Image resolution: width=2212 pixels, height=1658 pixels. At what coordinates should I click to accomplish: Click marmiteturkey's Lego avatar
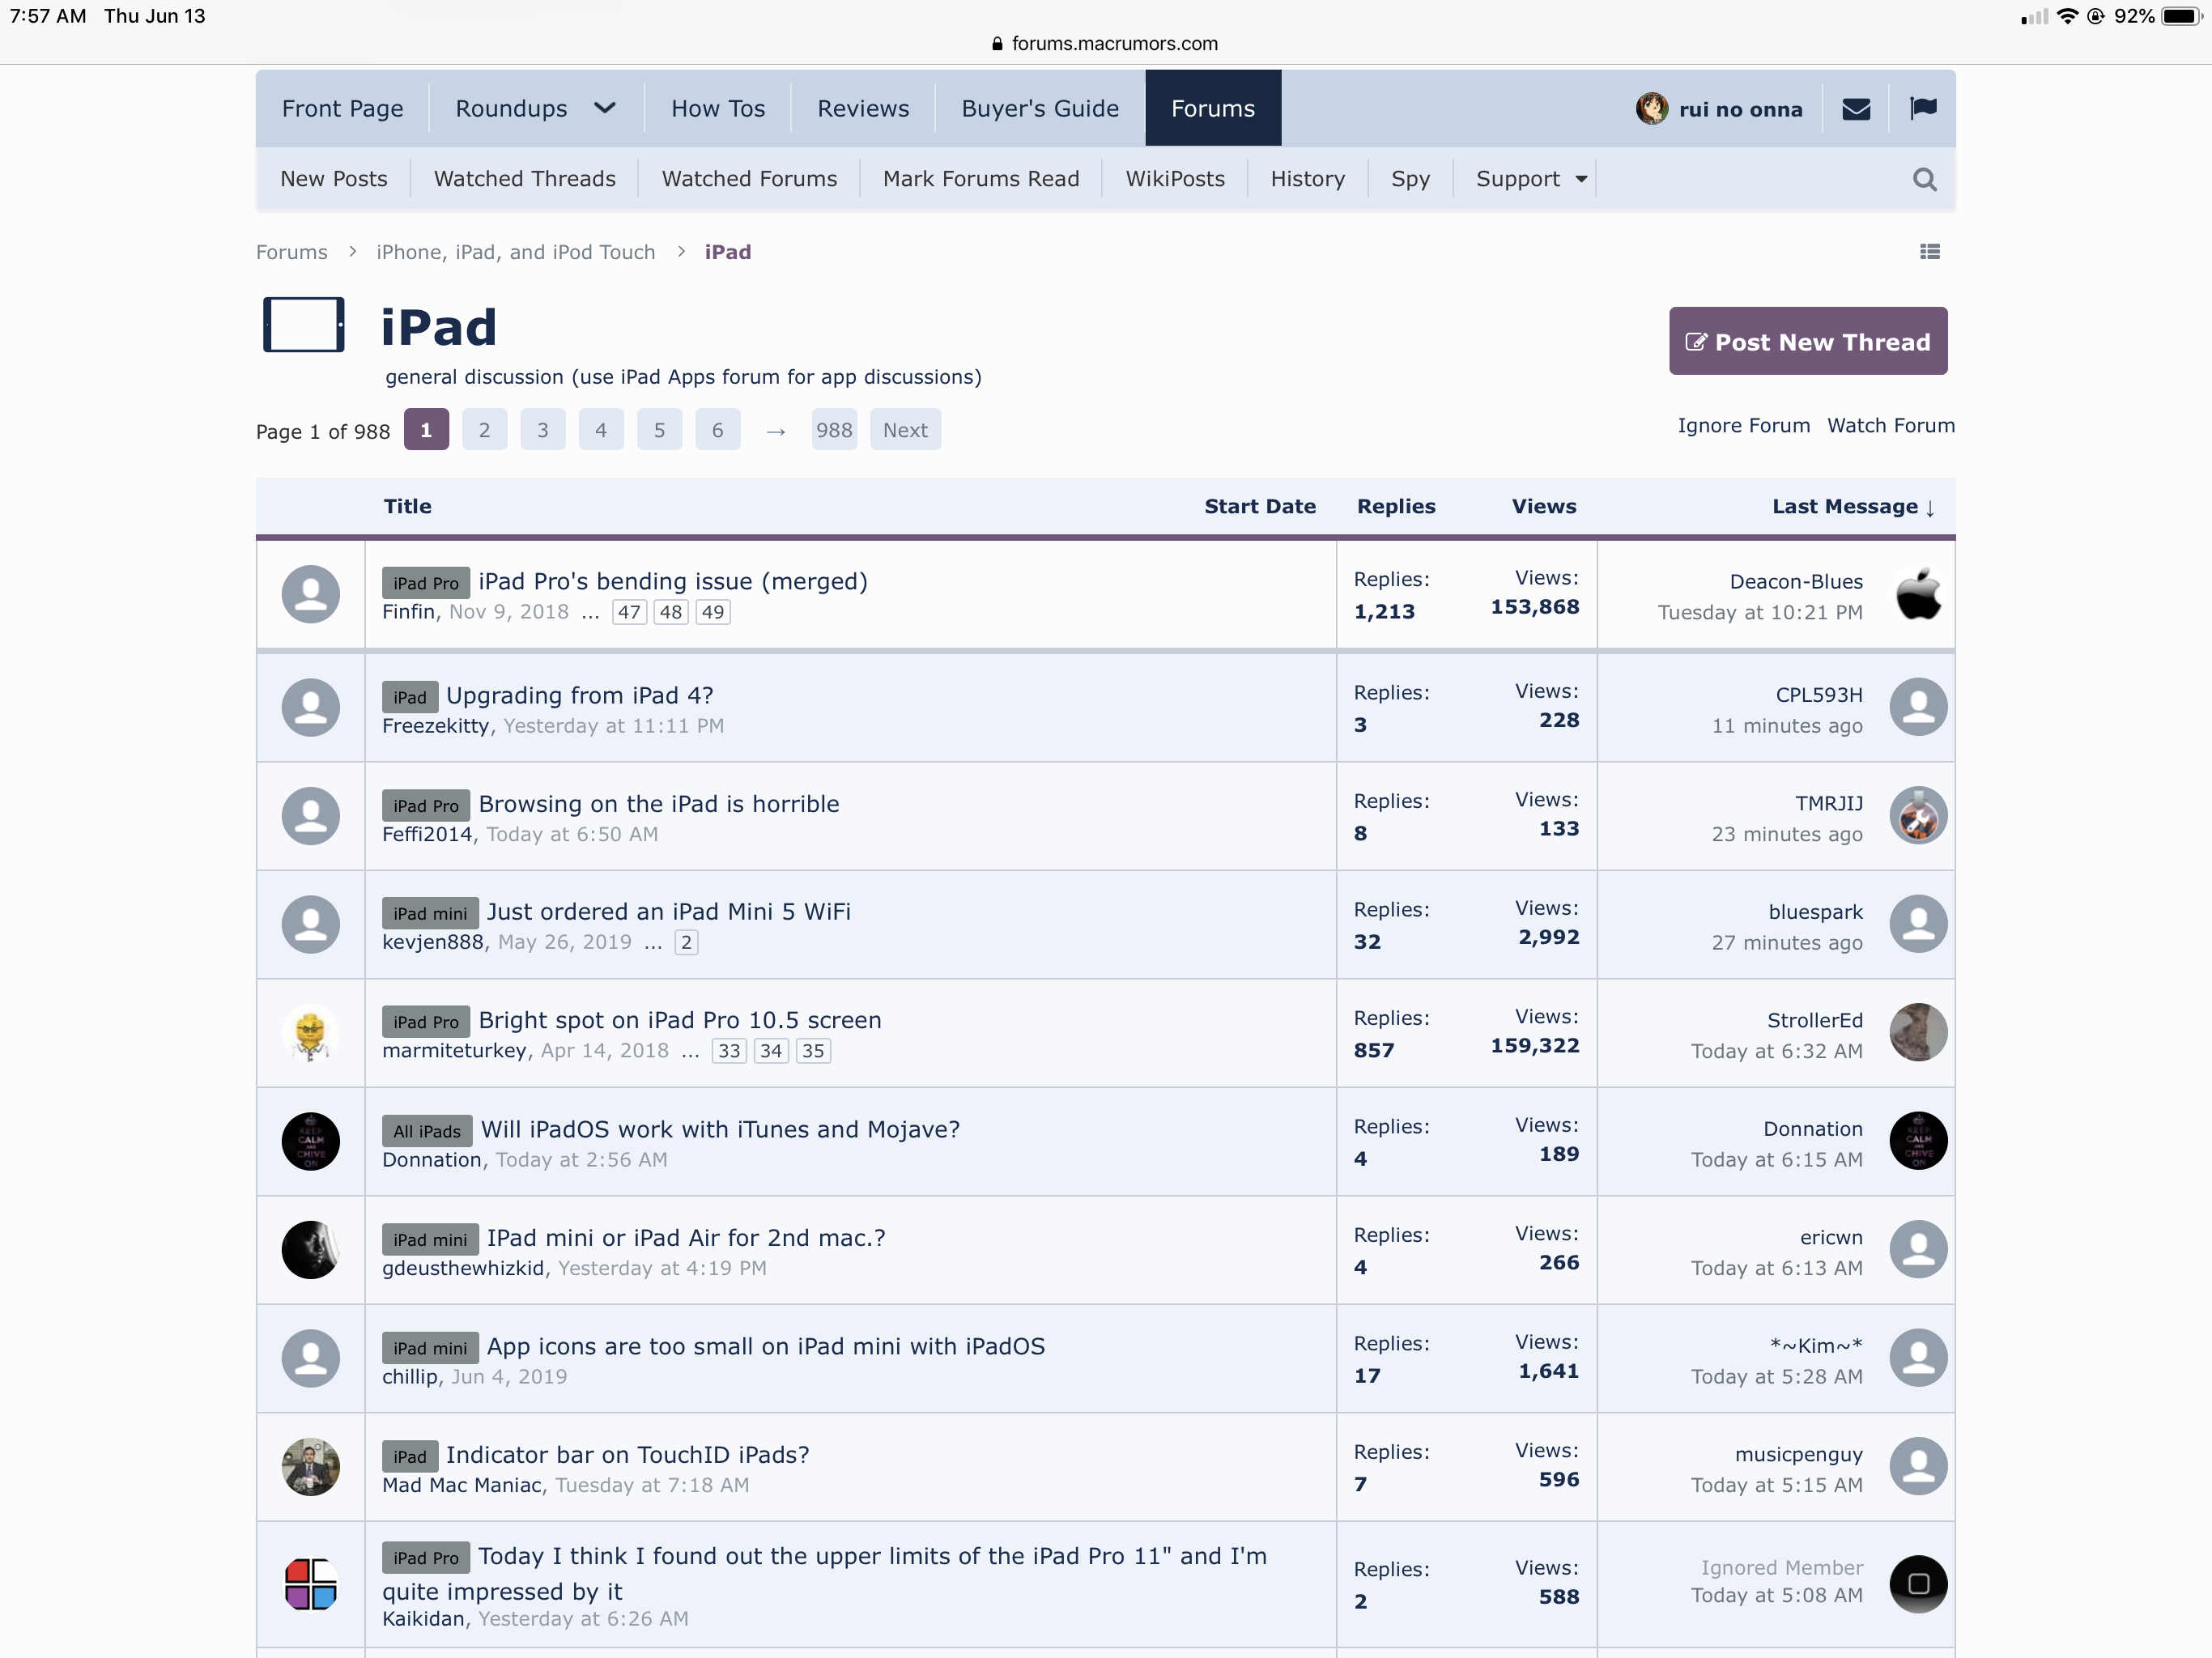point(311,1033)
